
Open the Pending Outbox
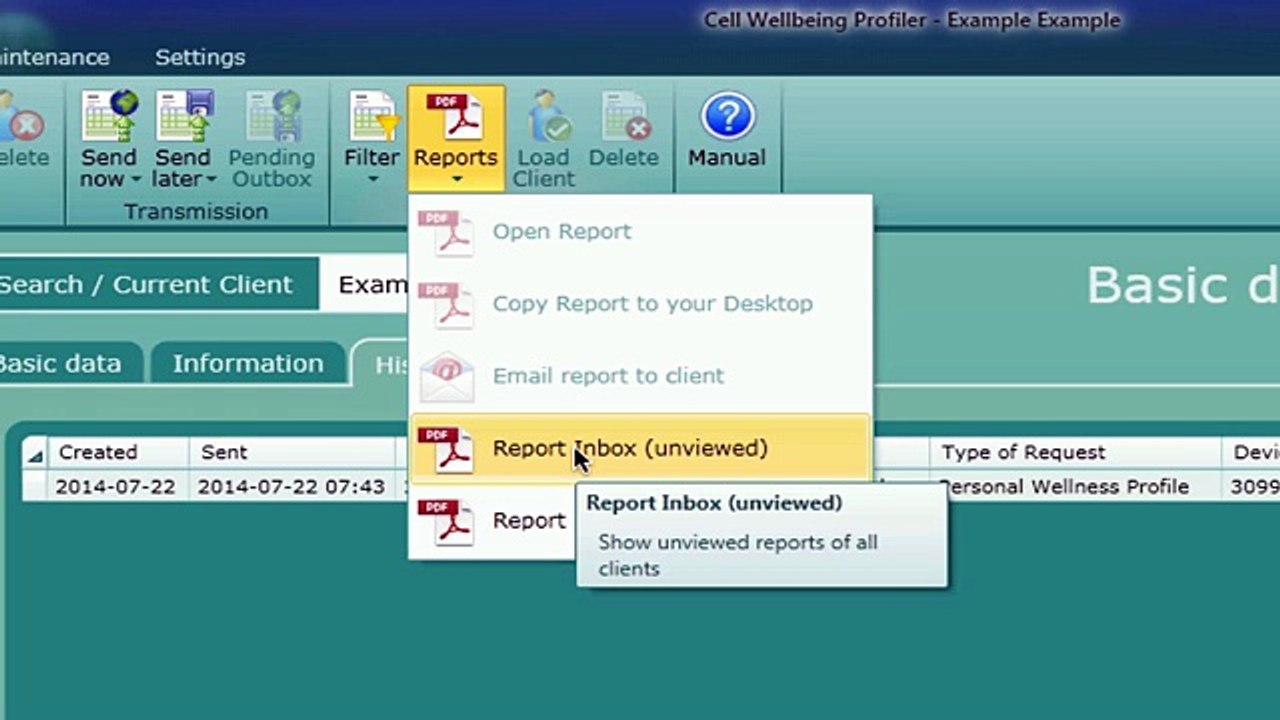(x=271, y=140)
